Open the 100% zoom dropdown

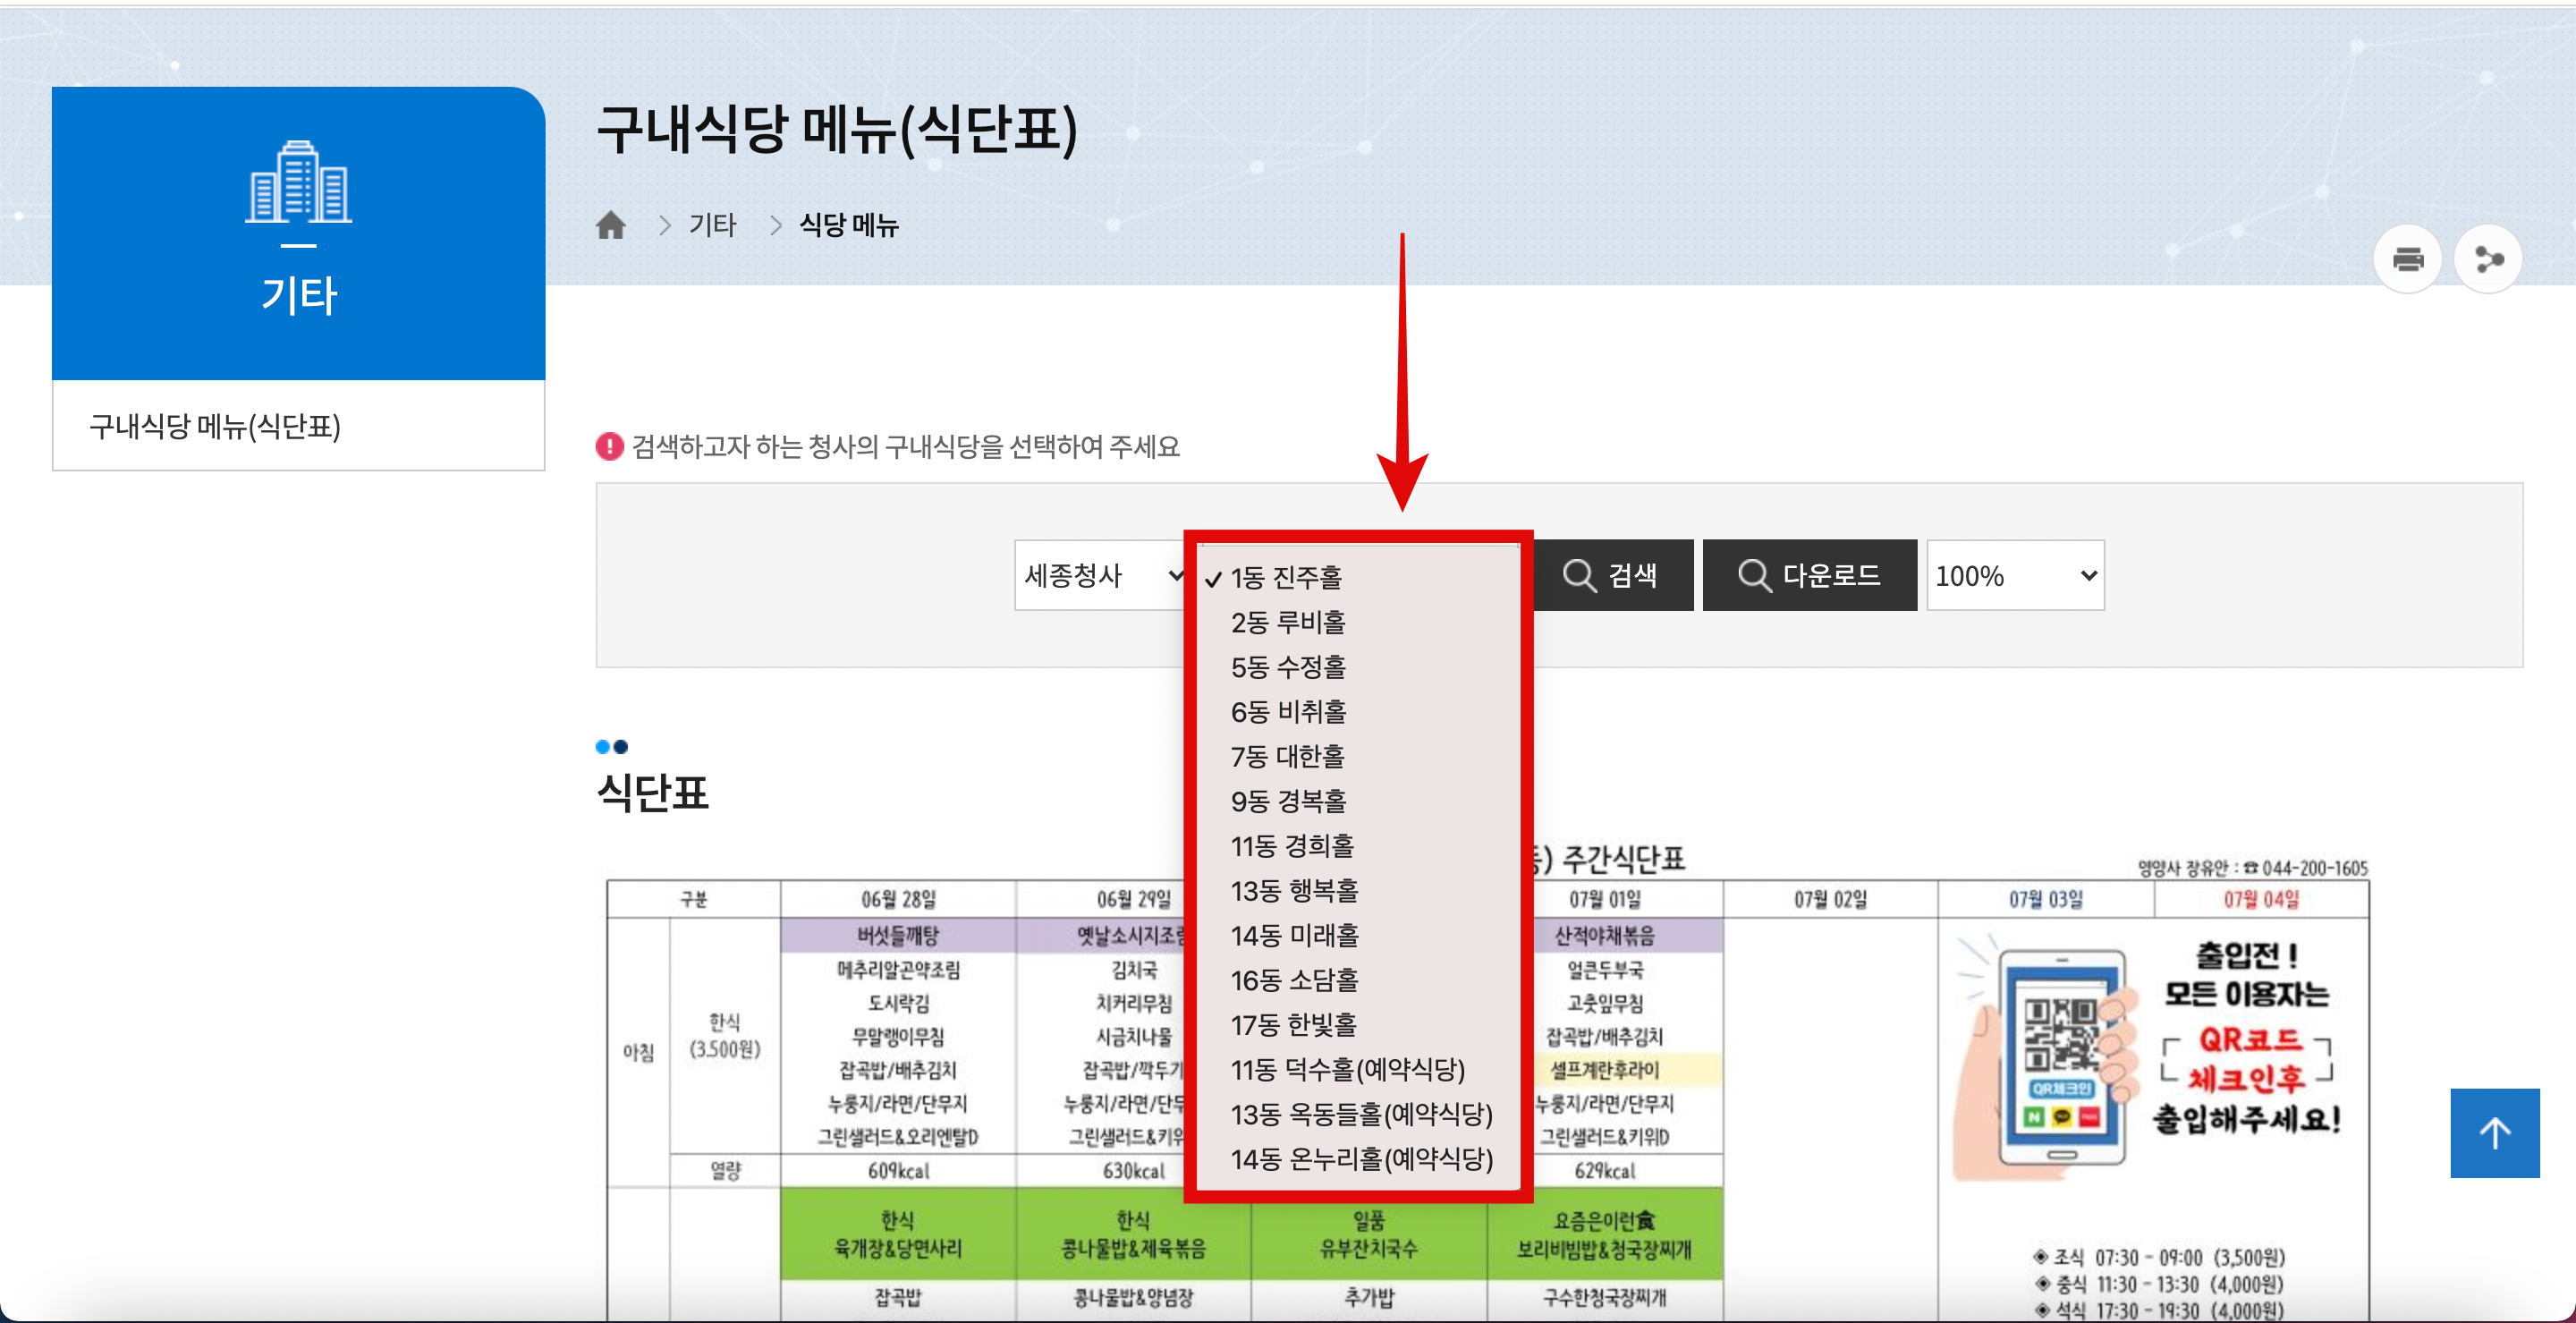pyautogui.click(x=2014, y=575)
